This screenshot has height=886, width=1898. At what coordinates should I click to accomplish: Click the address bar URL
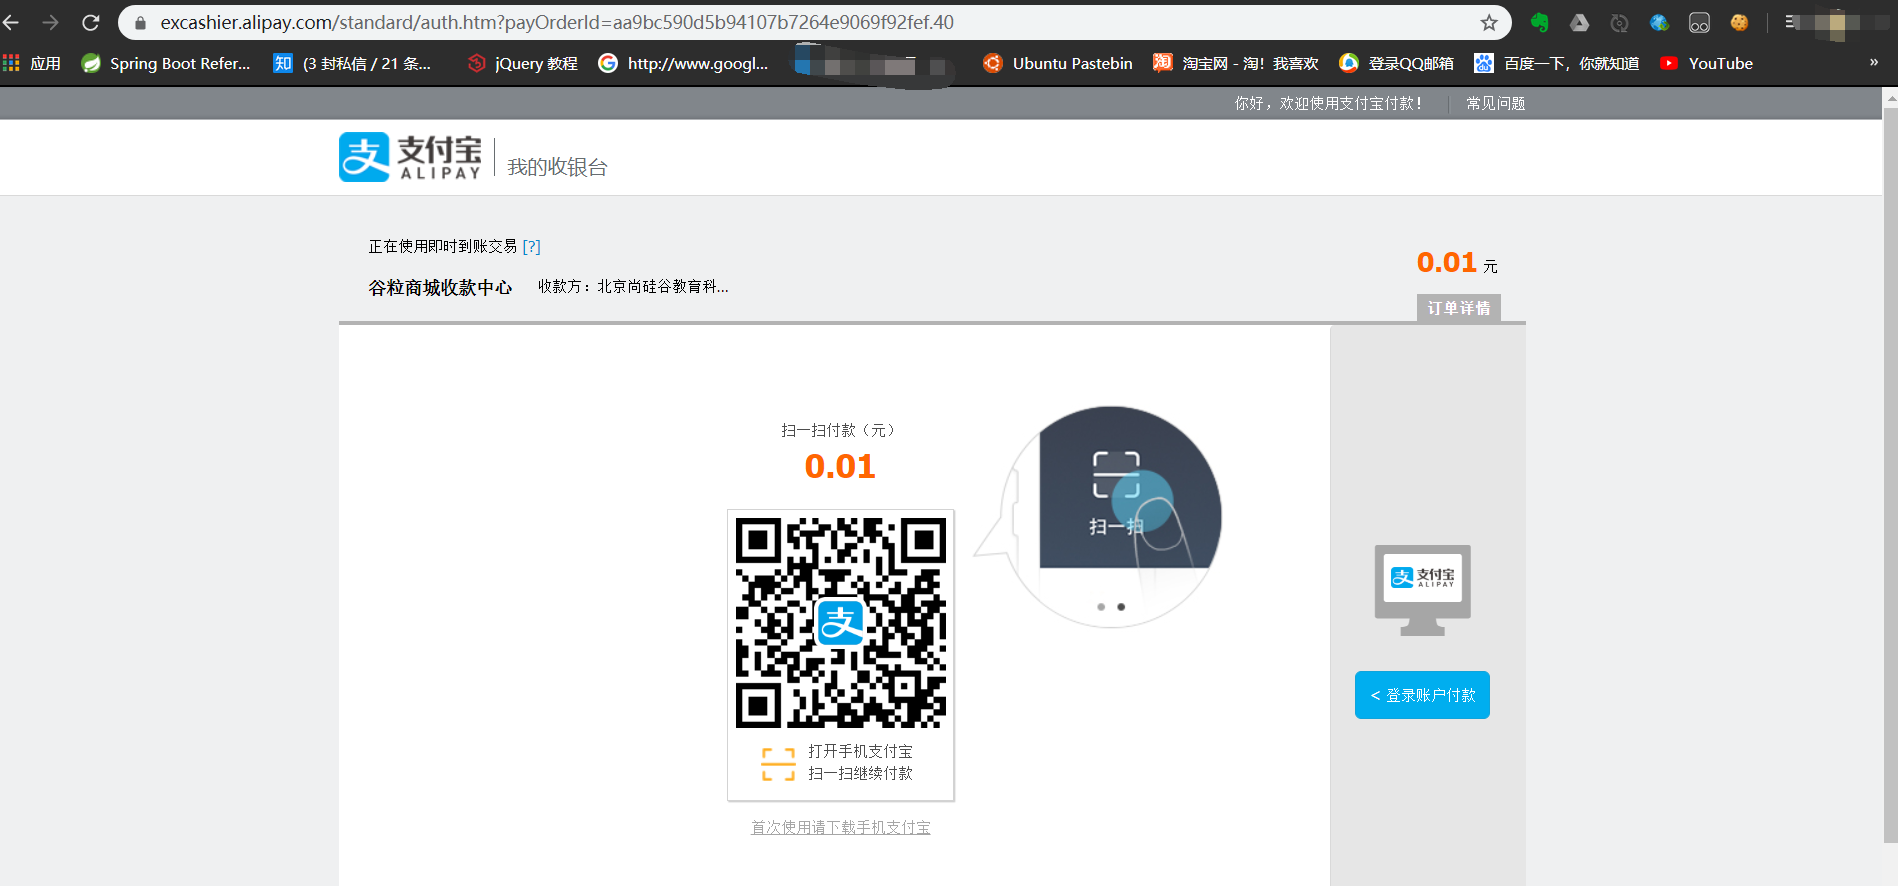click(557, 22)
